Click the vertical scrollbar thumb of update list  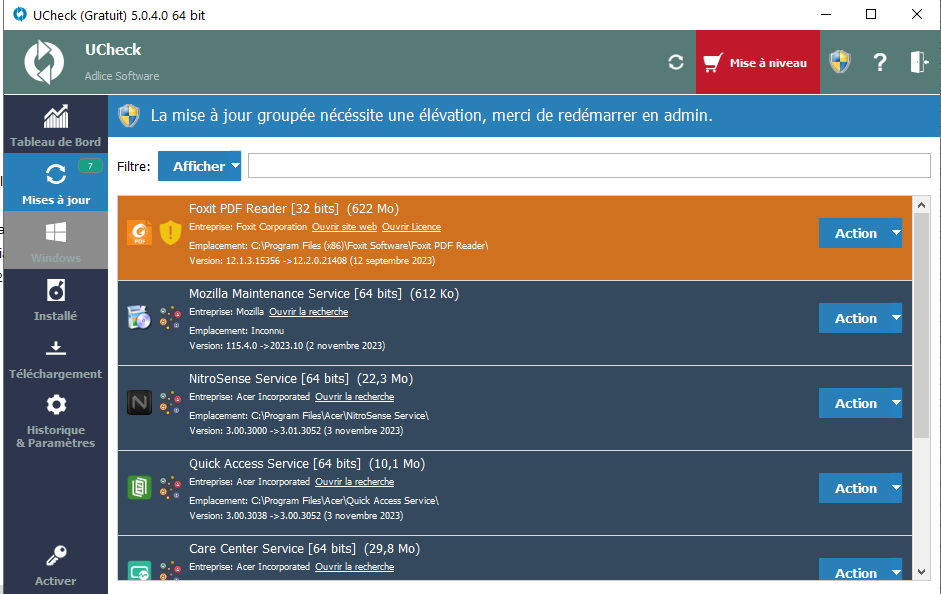point(921,325)
